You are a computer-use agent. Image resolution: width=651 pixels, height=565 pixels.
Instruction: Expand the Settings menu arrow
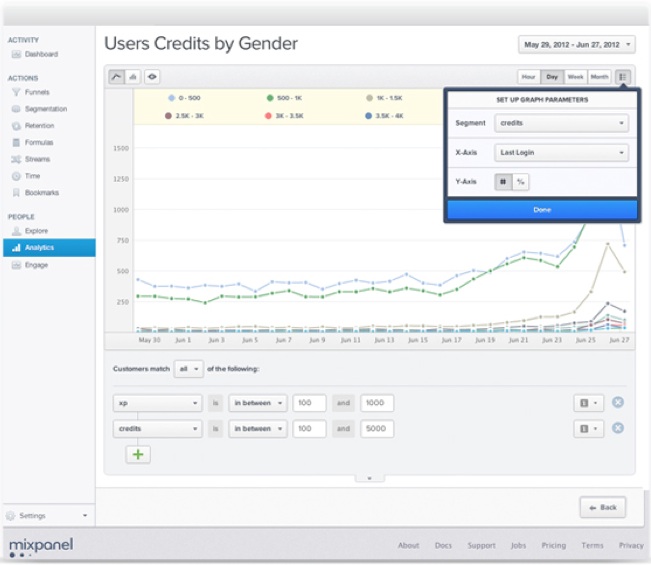[85, 516]
